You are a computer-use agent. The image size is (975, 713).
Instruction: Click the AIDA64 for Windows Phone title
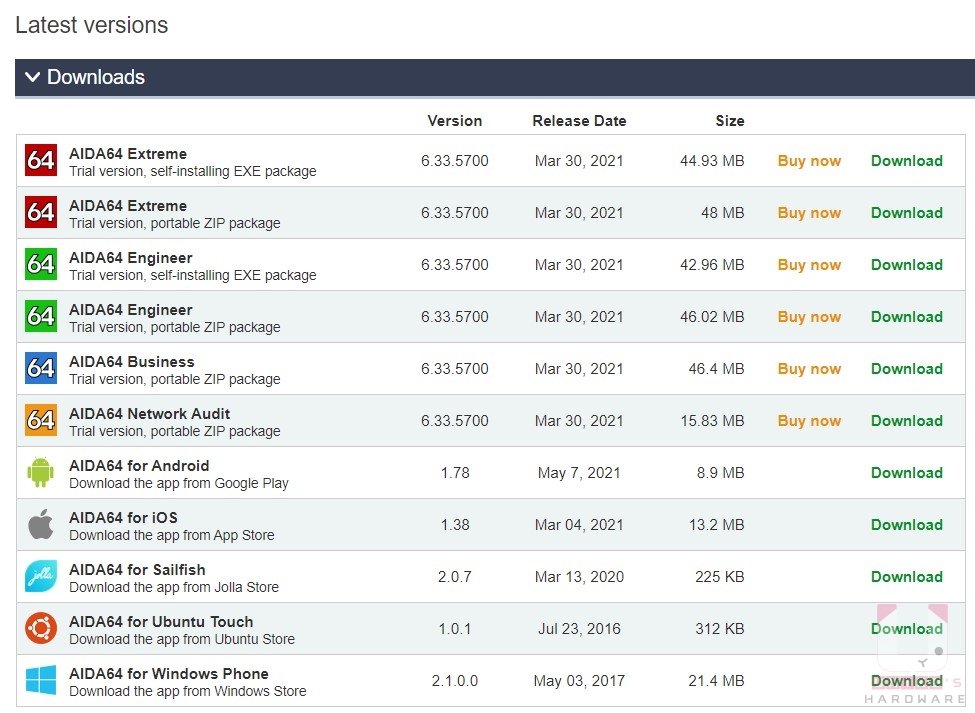click(169, 674)
